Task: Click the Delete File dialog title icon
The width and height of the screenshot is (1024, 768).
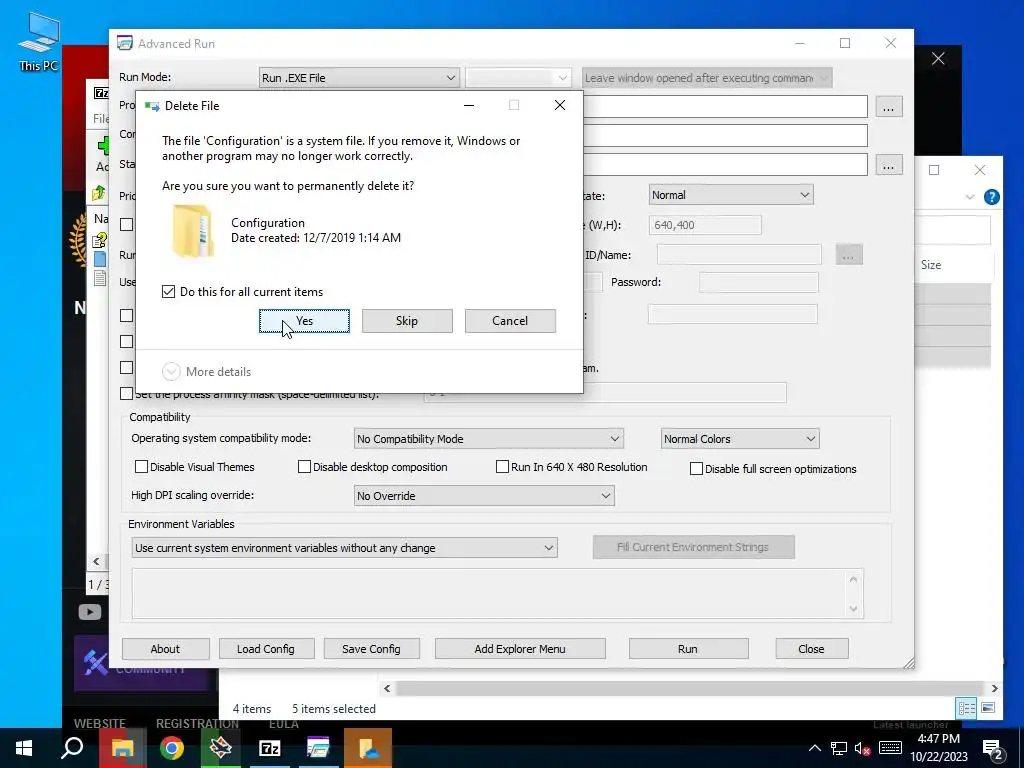Action: click(x=152, y=106)
